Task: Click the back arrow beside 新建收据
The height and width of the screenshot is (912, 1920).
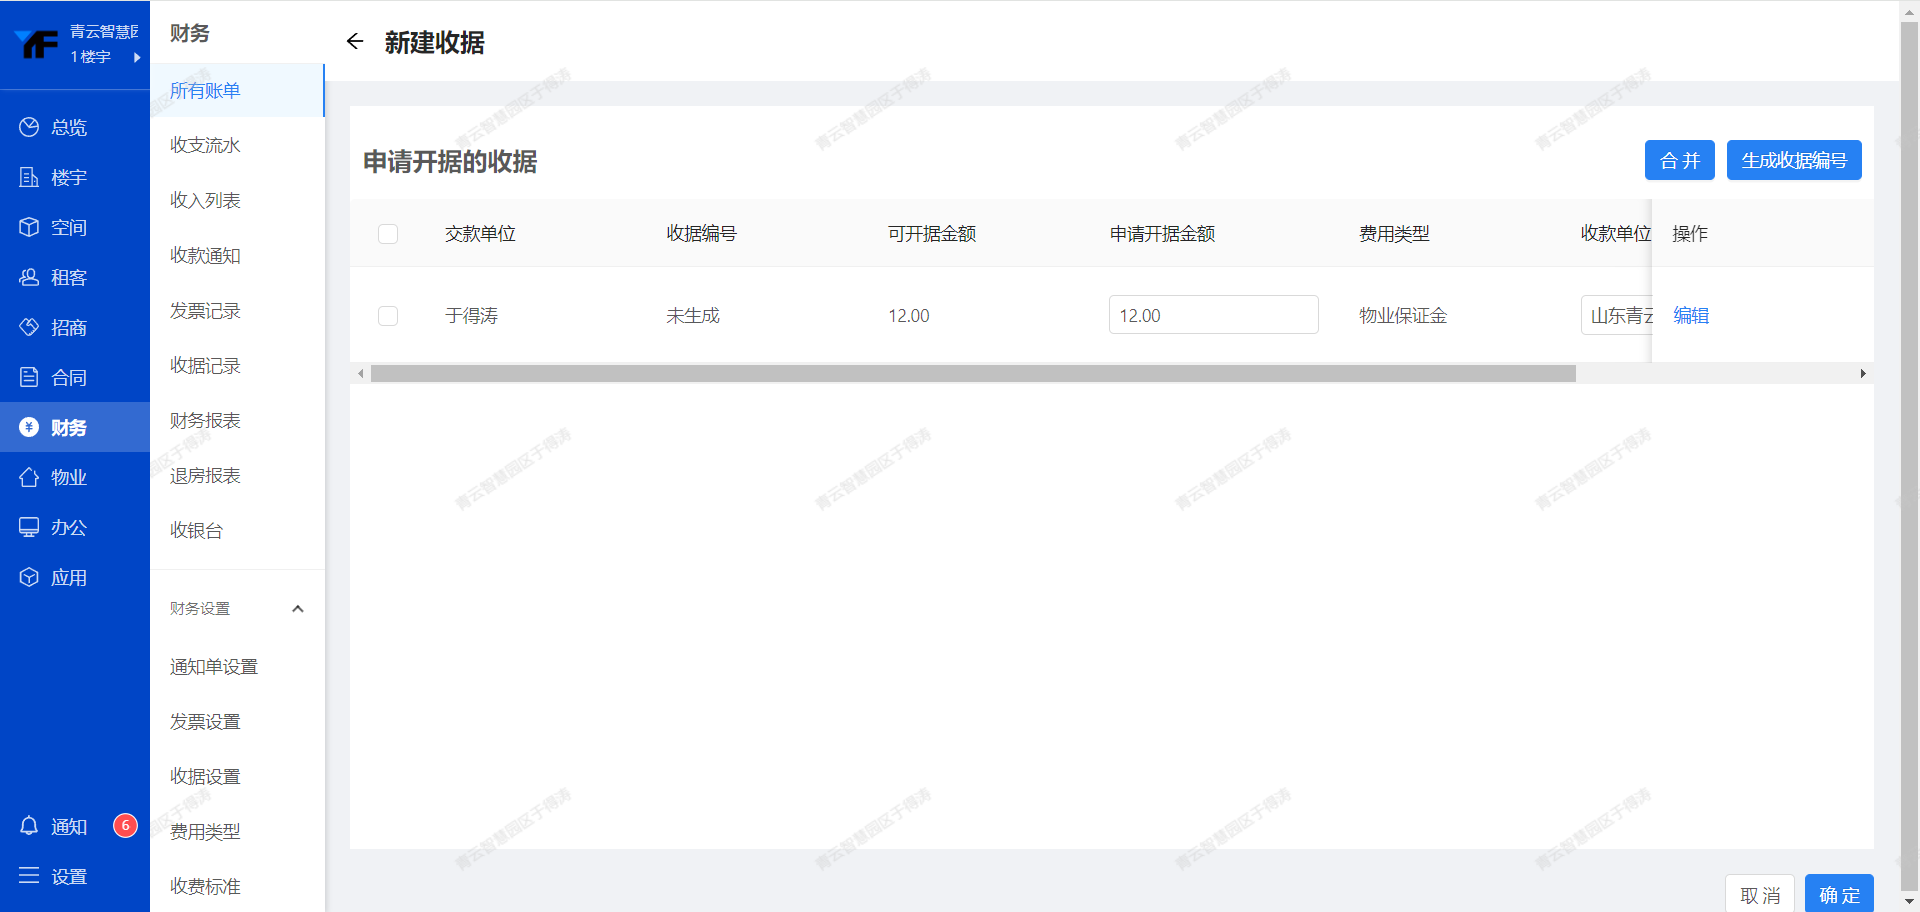Action: [355, 42]
